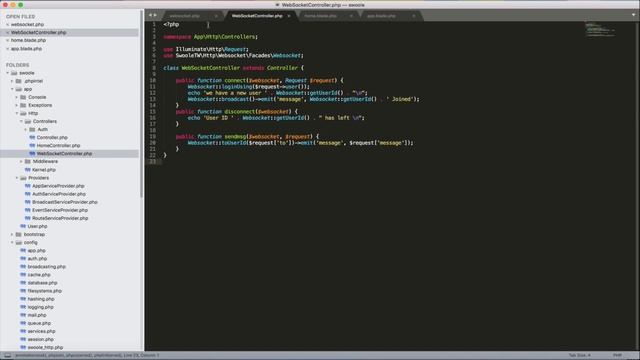The image size is (640, 360).
Task: Close websocket.php in the Open Files list
Action: (x=7, y=24)
